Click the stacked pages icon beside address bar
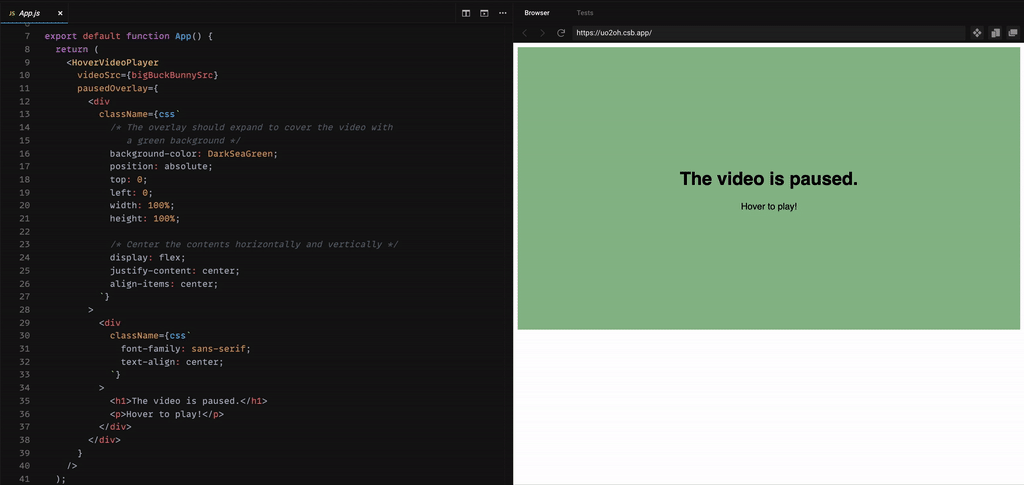Screen dimensions: 1024x485 click(995, 33)
